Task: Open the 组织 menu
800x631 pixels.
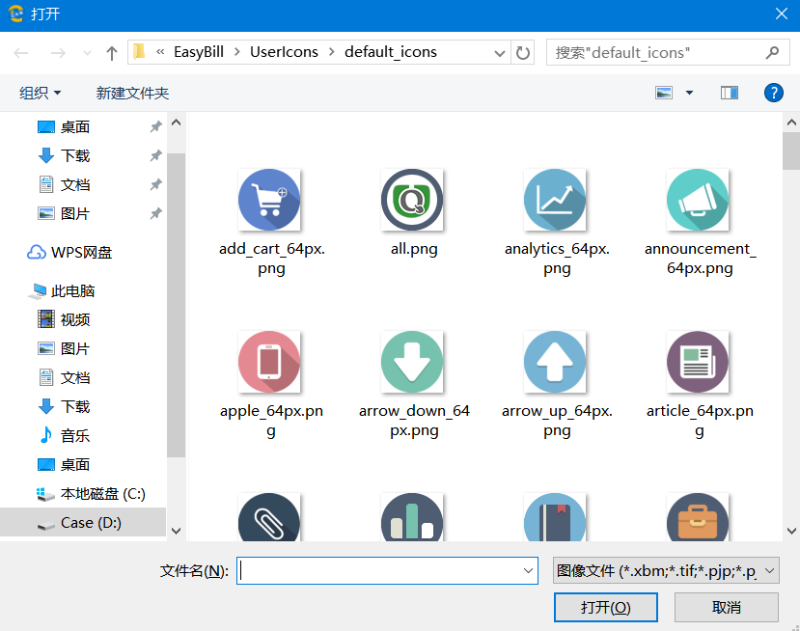Action: click(40, 93)
